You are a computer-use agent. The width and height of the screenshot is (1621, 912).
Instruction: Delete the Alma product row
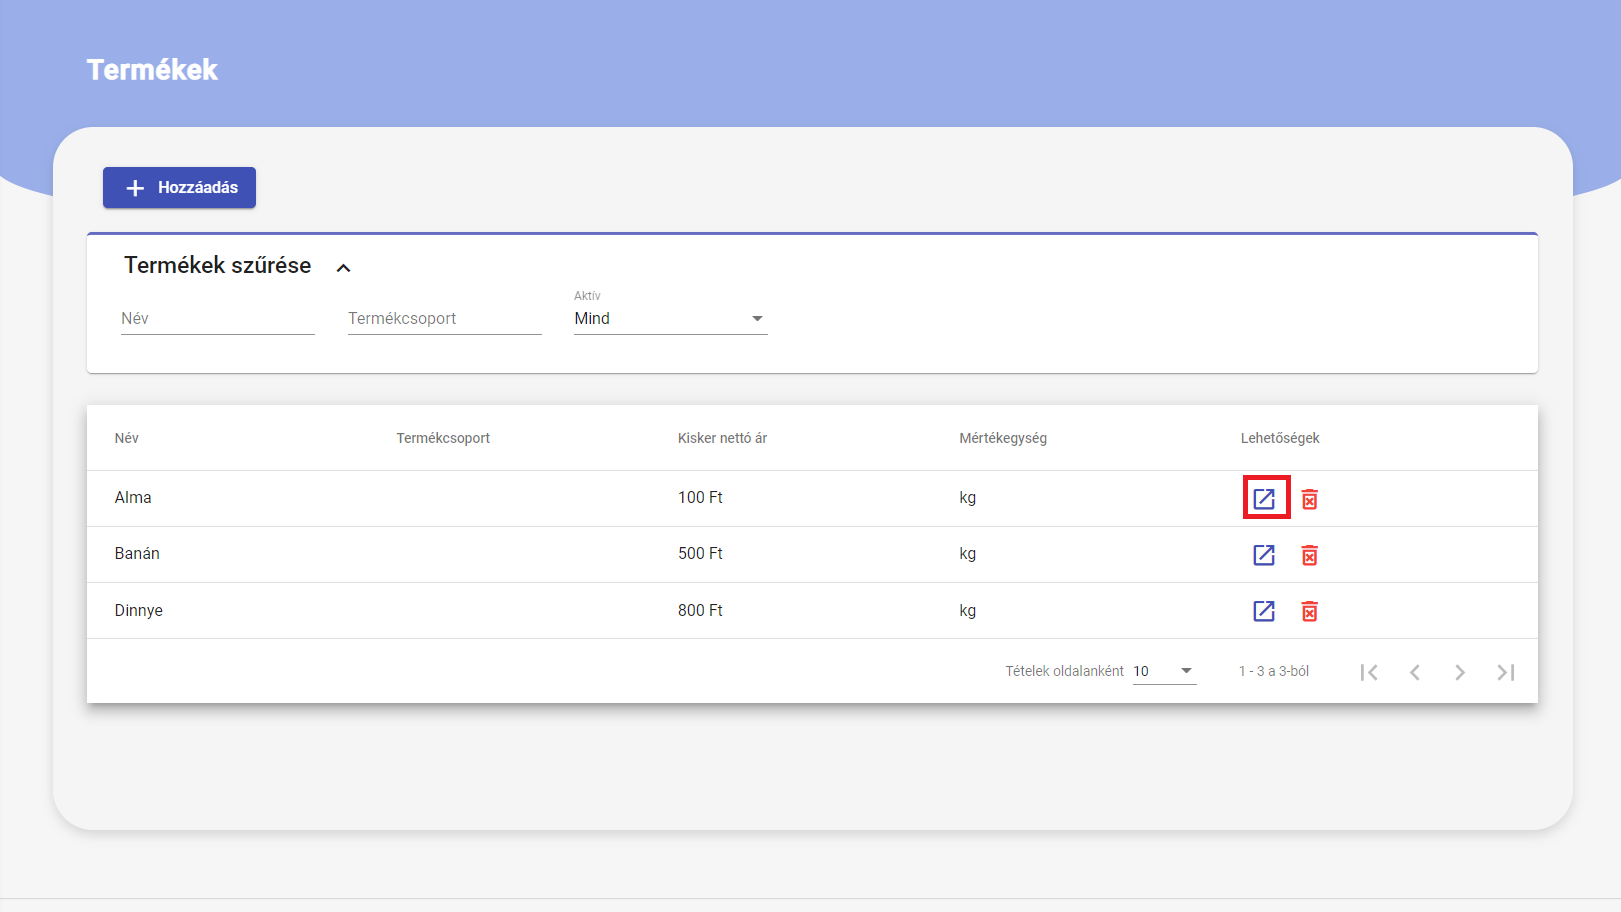(1309, 499)
